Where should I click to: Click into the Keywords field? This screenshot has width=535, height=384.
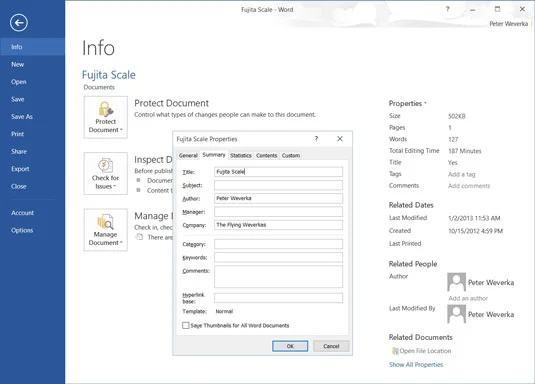(278, 257)
